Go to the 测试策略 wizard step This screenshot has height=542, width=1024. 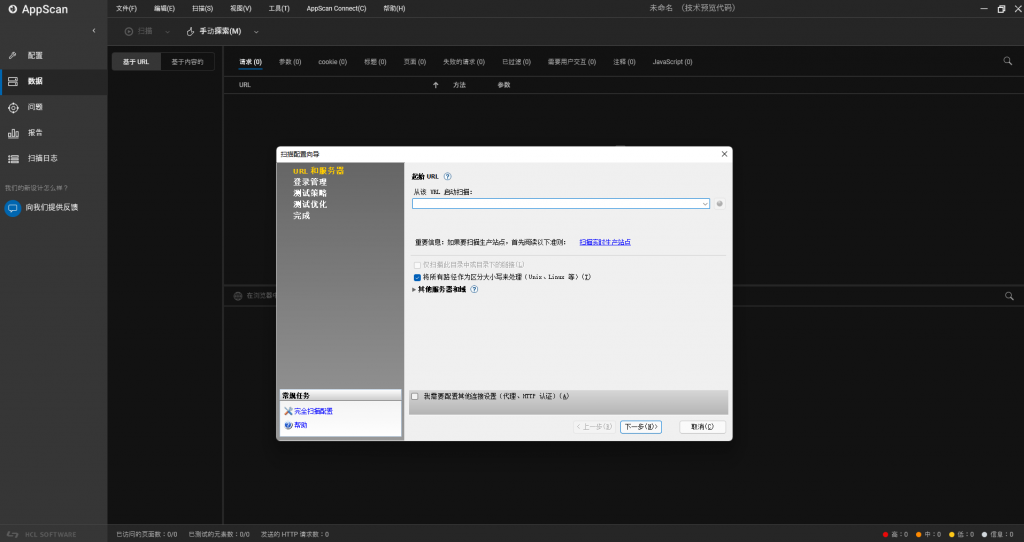tap(310, 193)
